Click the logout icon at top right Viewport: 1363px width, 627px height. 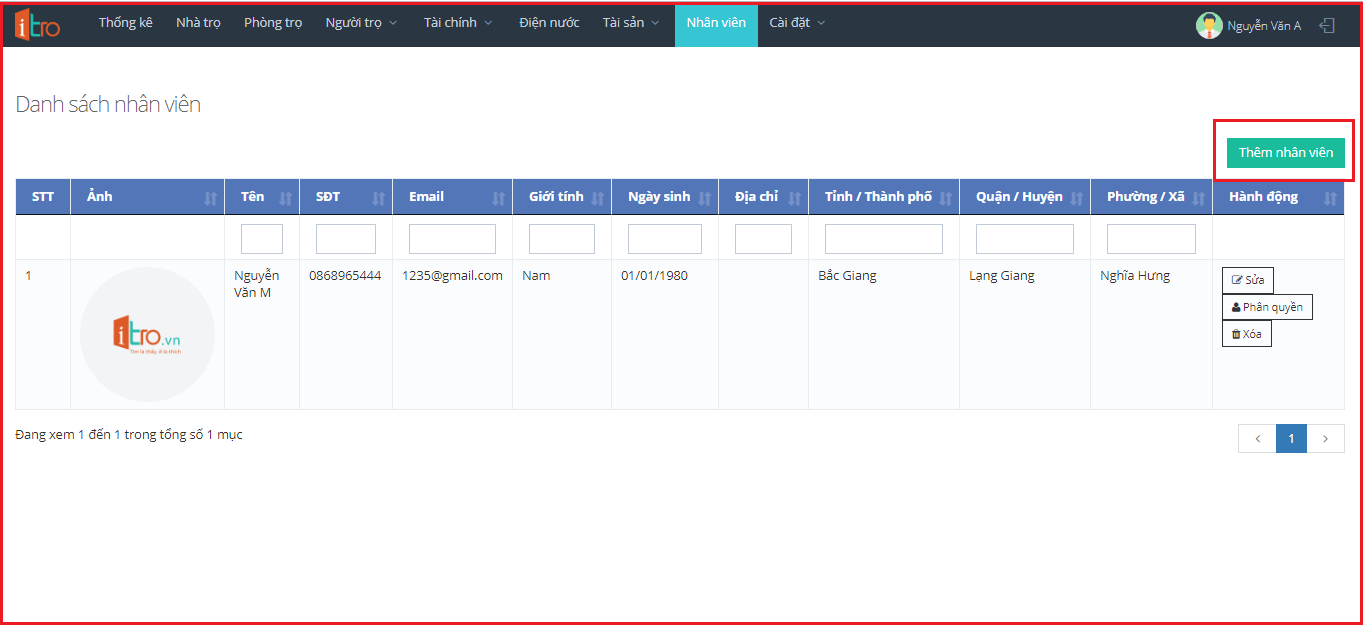coord(1327,26)
